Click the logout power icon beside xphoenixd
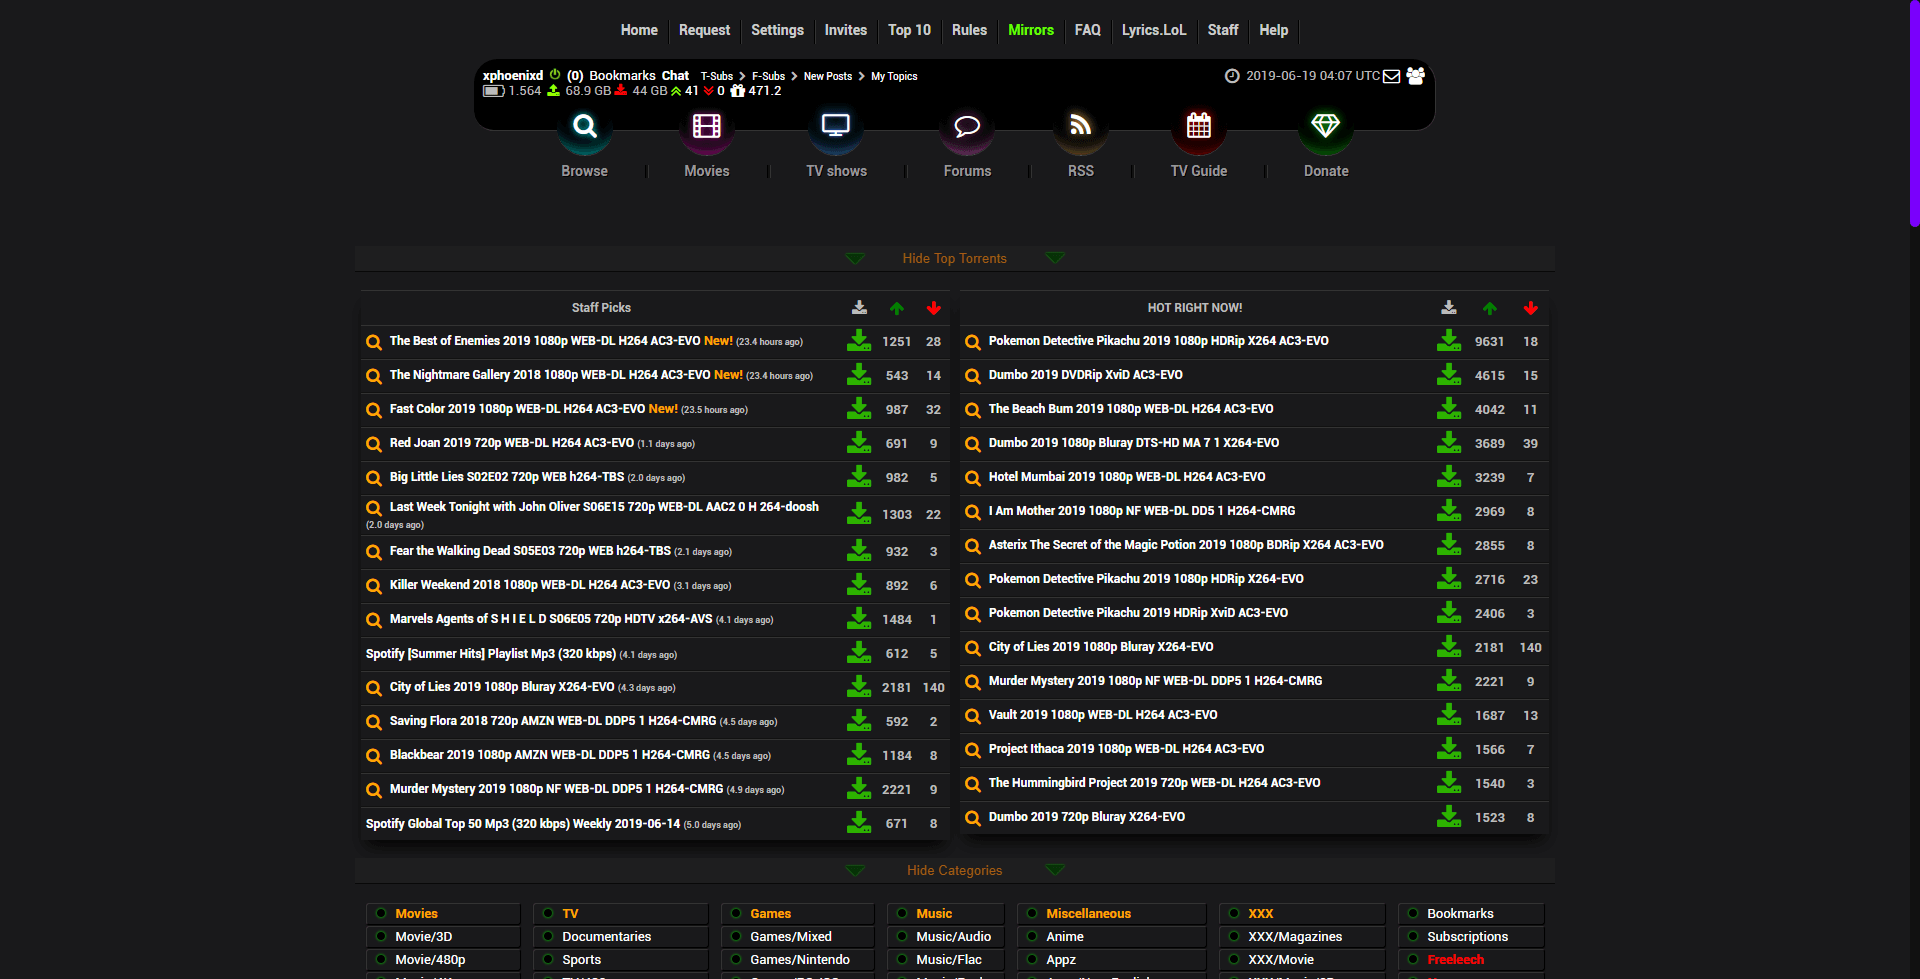1920x979 pixels. point(556,75)
